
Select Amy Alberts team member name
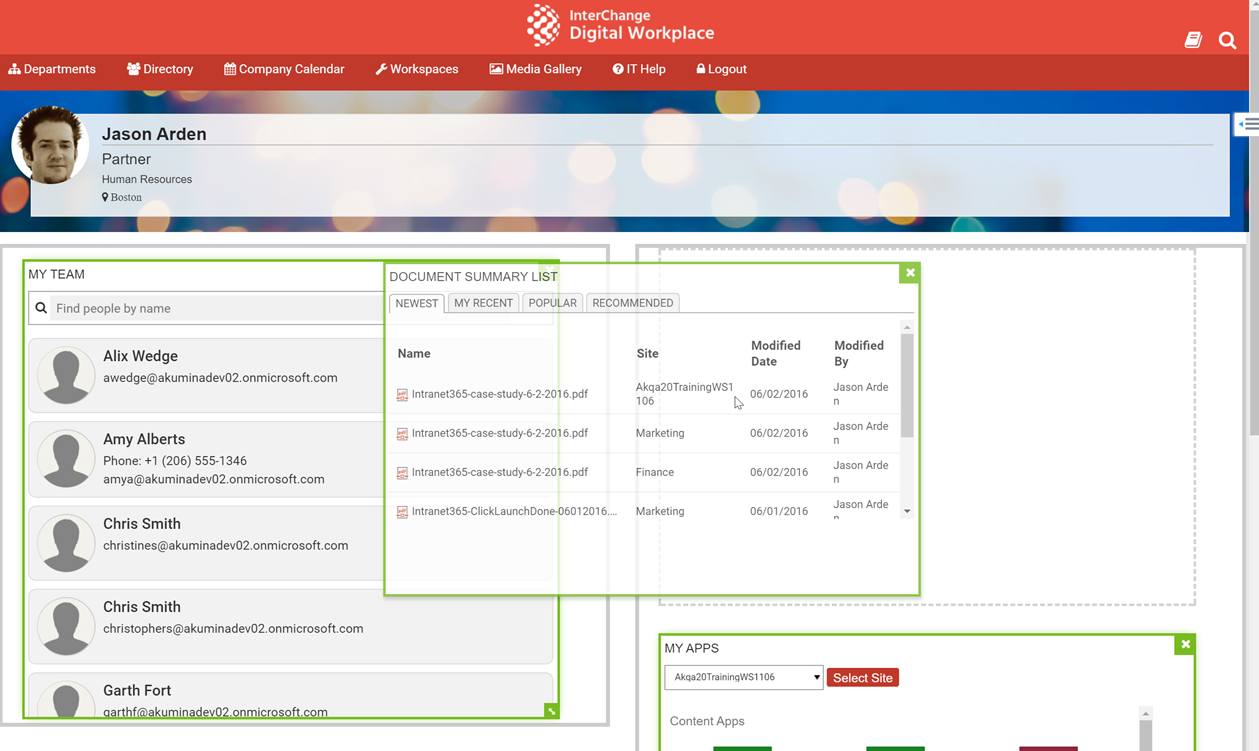[144, 439]
